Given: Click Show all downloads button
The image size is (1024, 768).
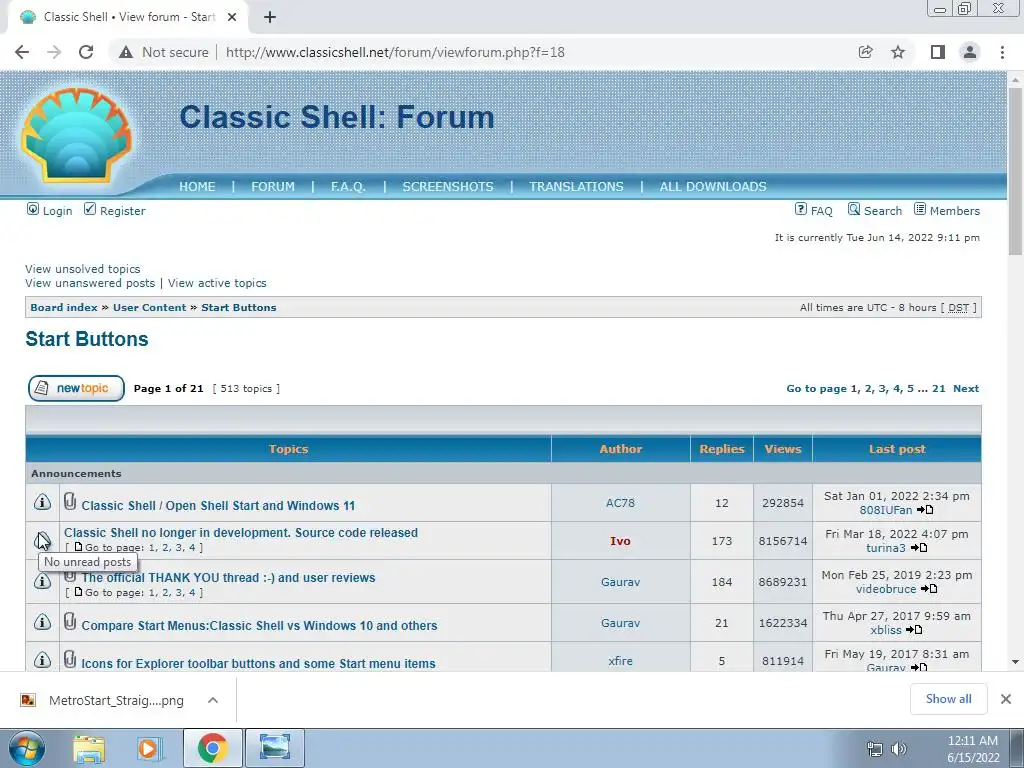Looking at the screenshot, I should pos(948,699).
